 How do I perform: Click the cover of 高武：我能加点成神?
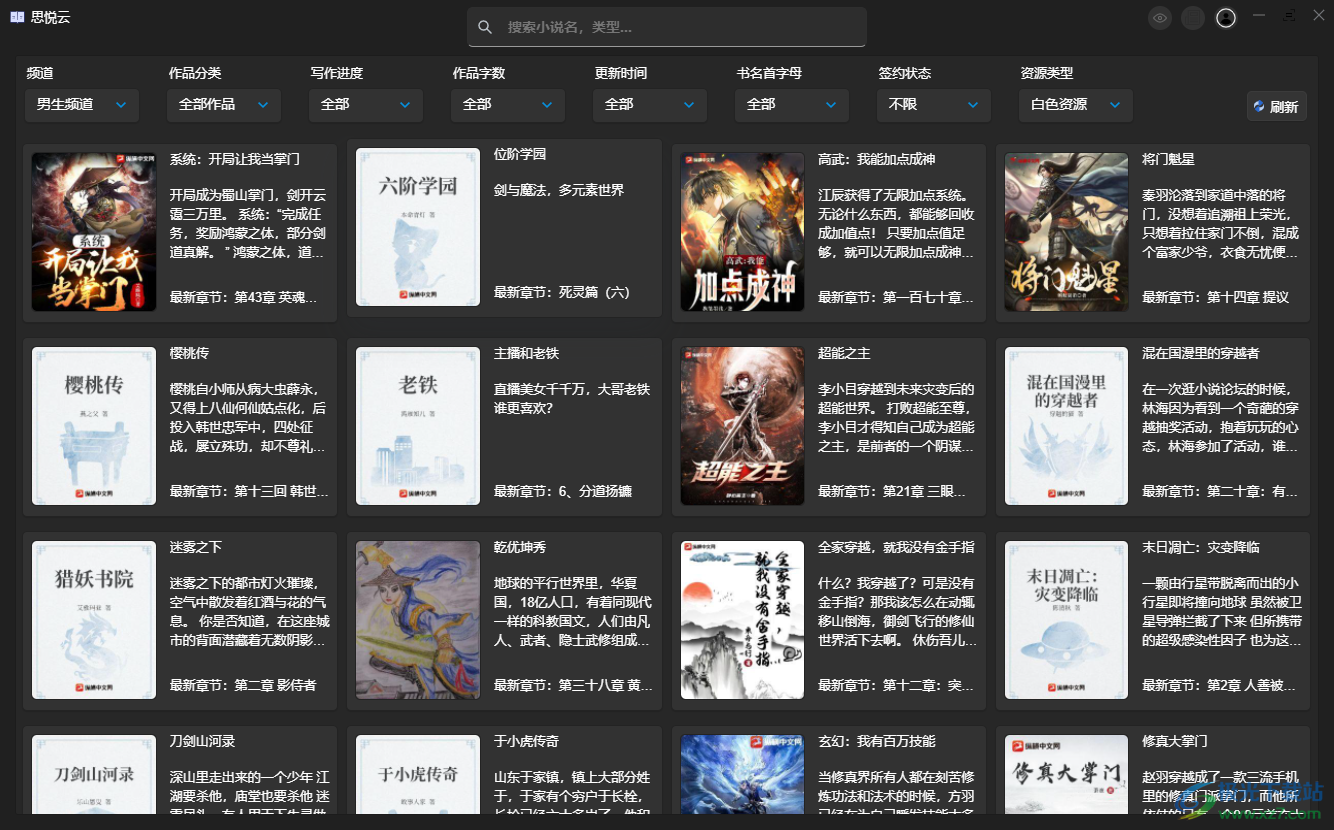point(742,232)
